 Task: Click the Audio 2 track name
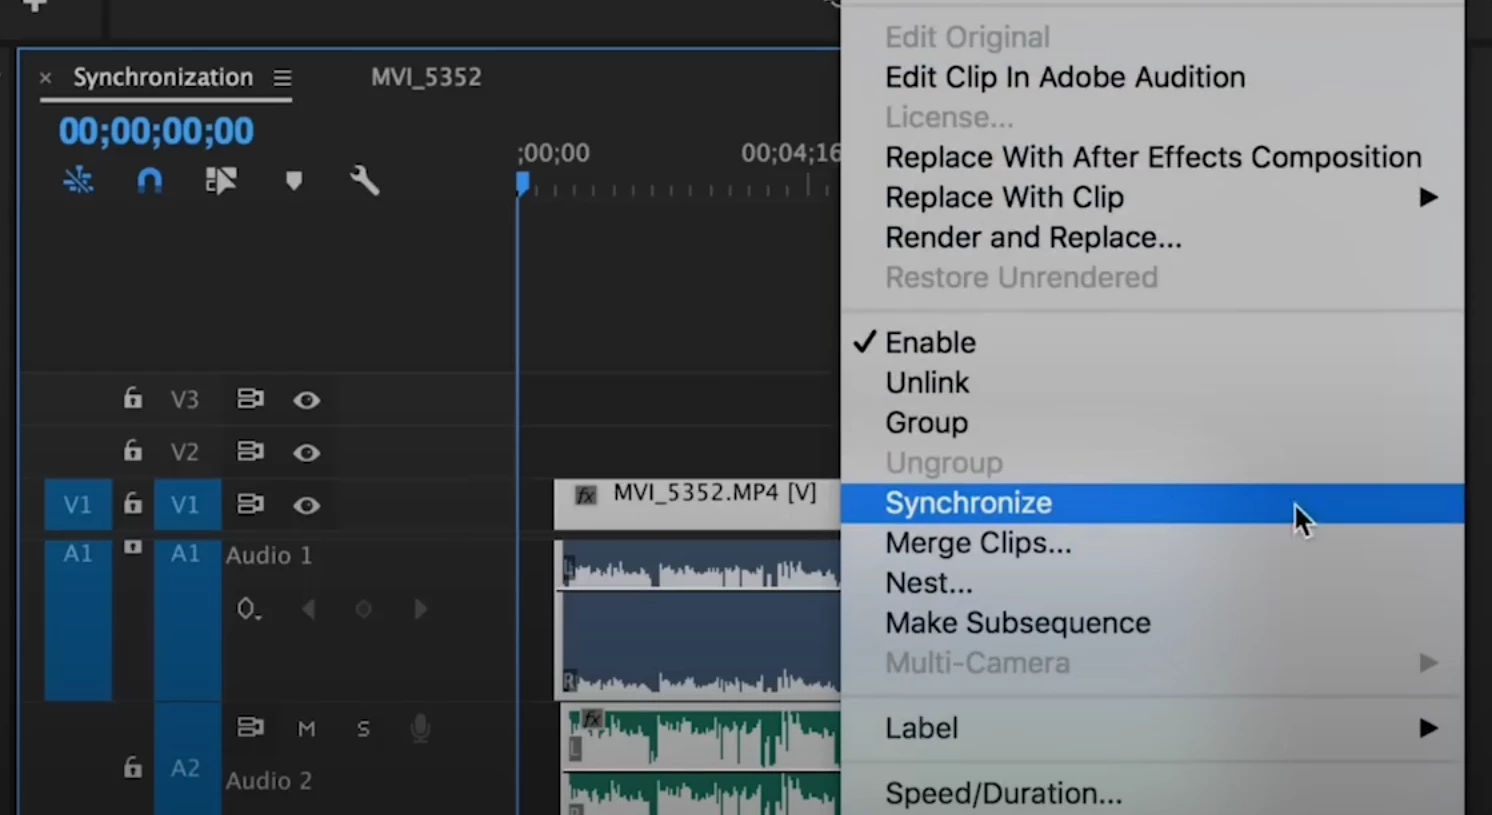click(269, 780)
